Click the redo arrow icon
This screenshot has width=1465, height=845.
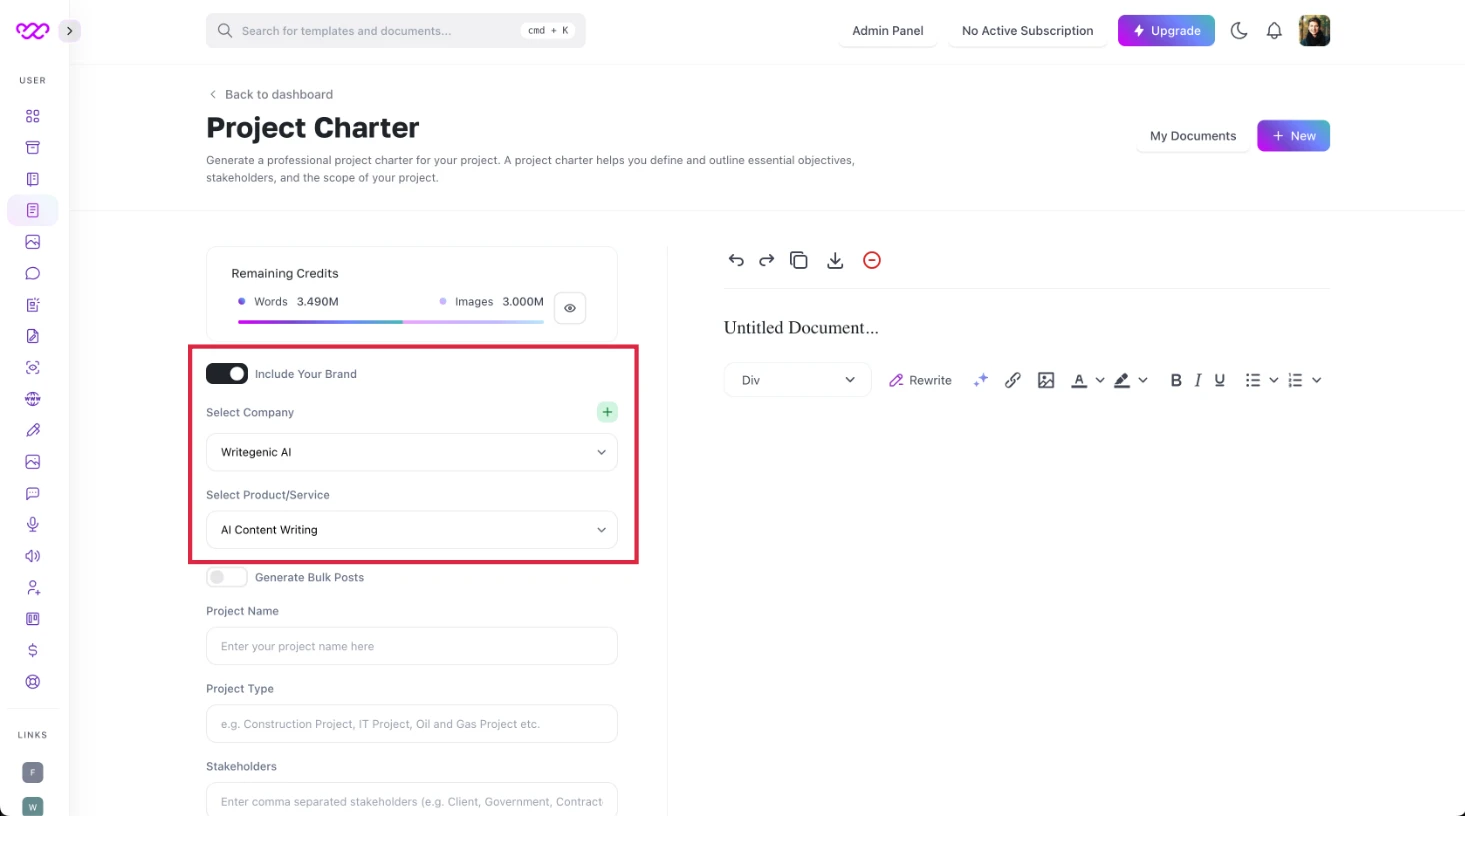tap(766, 260)
